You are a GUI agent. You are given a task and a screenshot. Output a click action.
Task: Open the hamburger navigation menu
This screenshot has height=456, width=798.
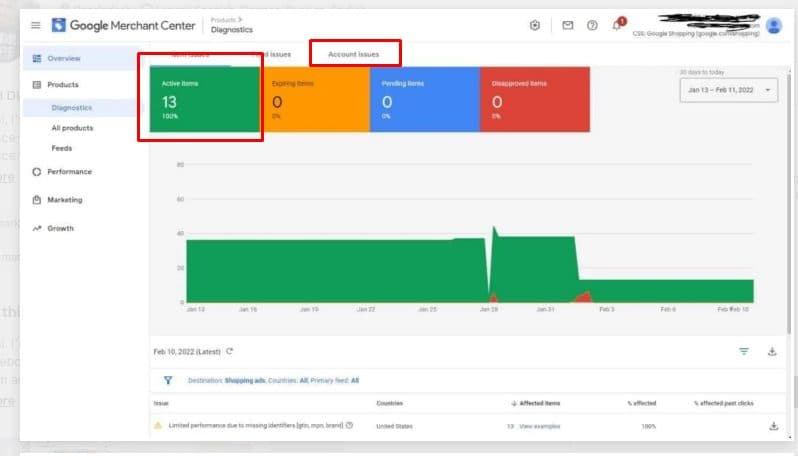coord(36,25)
